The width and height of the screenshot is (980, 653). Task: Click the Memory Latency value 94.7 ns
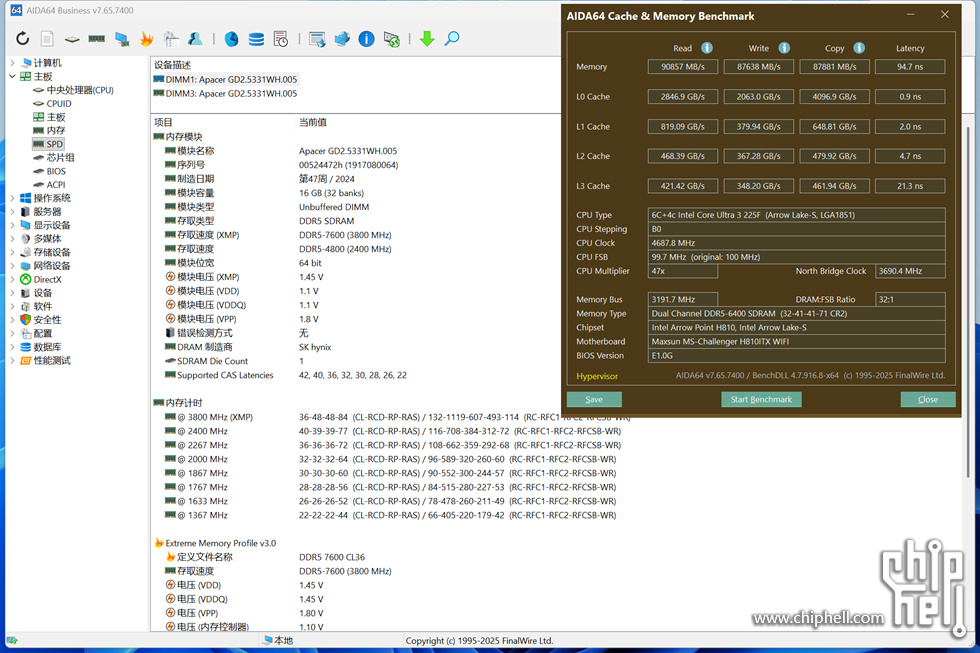tap(910, 67)
